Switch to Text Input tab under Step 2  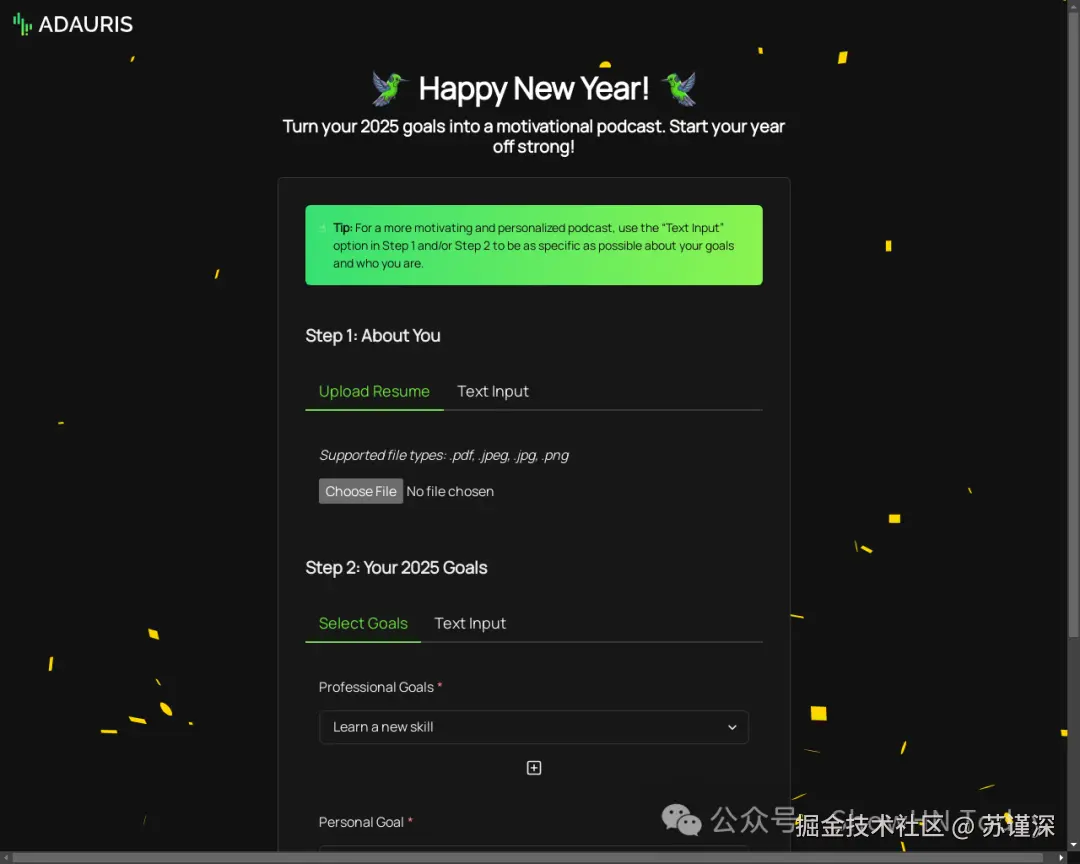[x=470, y=623]
